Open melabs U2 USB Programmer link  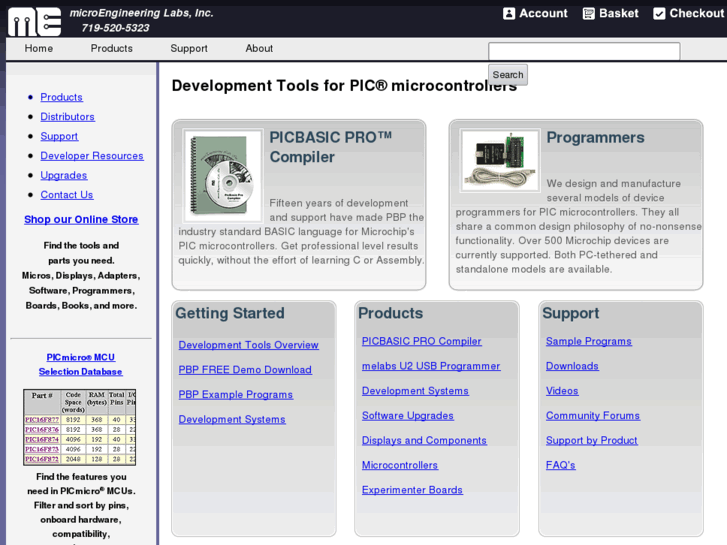pos(431,366)
